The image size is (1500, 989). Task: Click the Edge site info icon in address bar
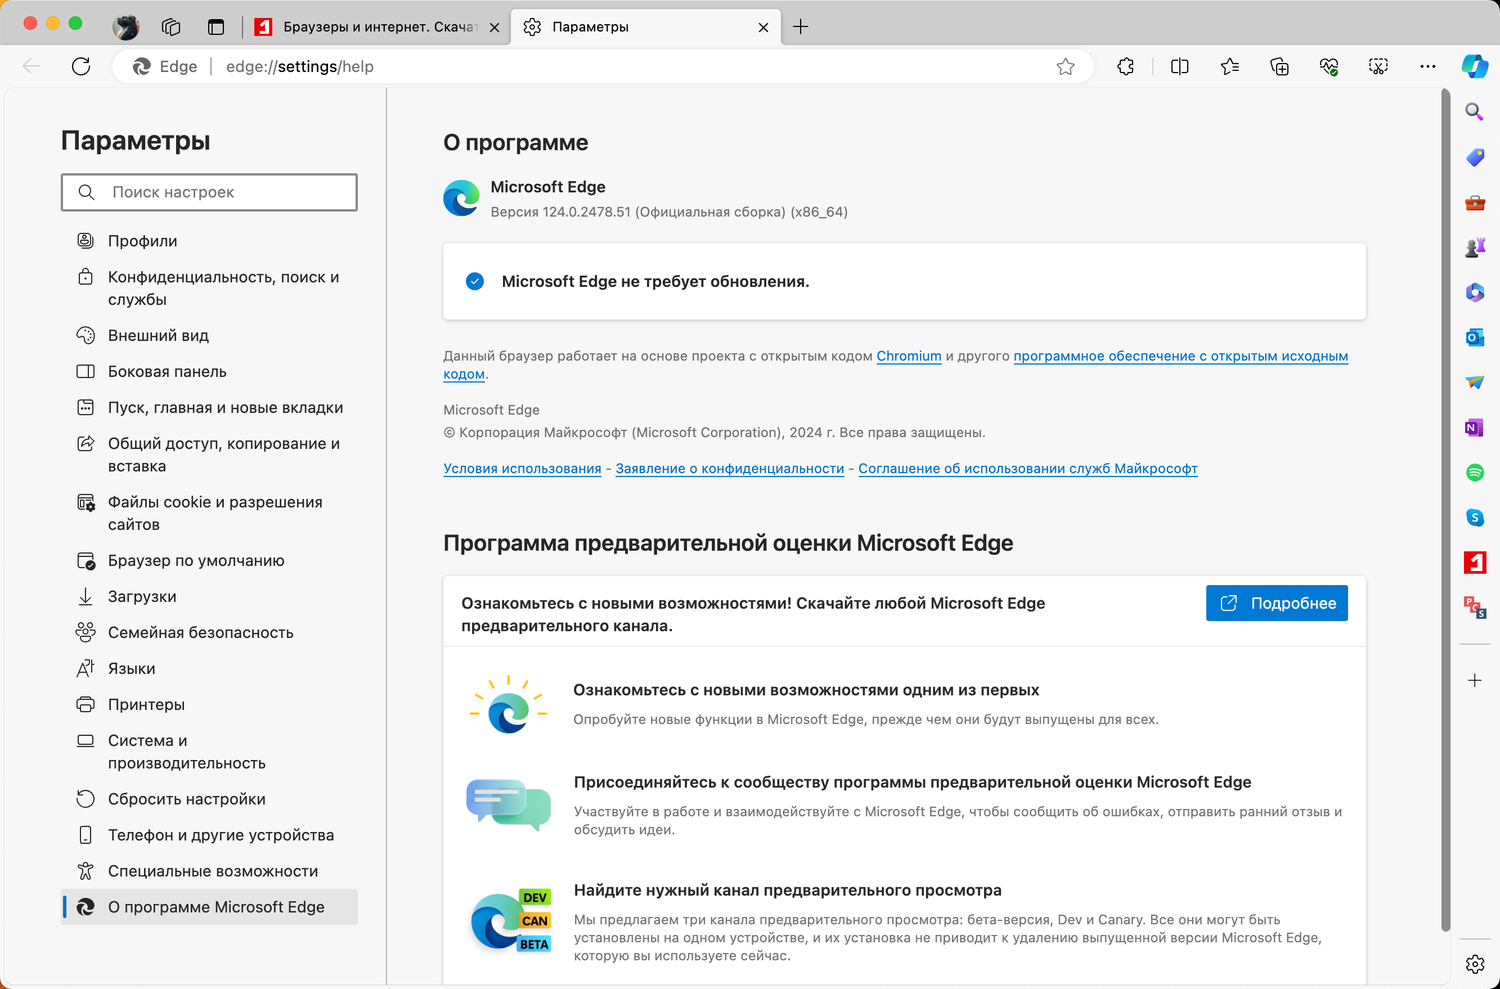pyautogui.click(x=165, y=67)
